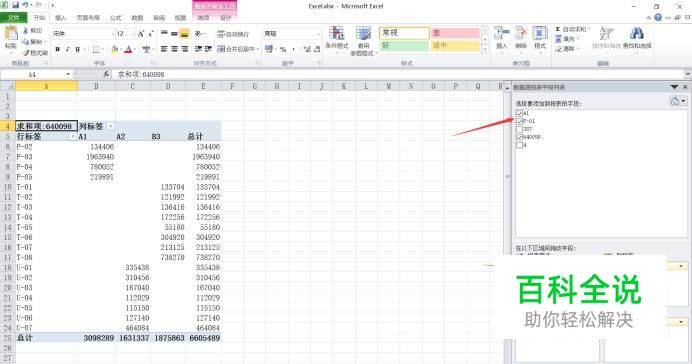Viewport: 692px width, 364px height.
Task: Select the row label cell P-02
Action: point(46,147)
